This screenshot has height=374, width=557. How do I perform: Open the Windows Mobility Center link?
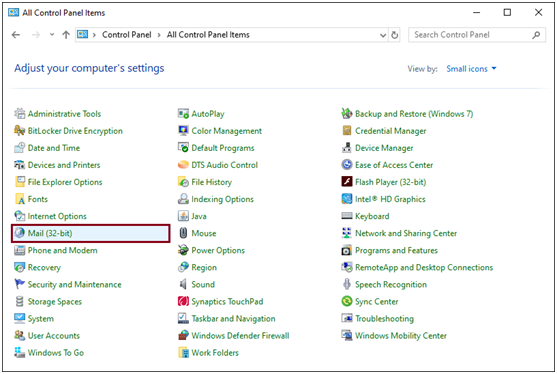401,336
